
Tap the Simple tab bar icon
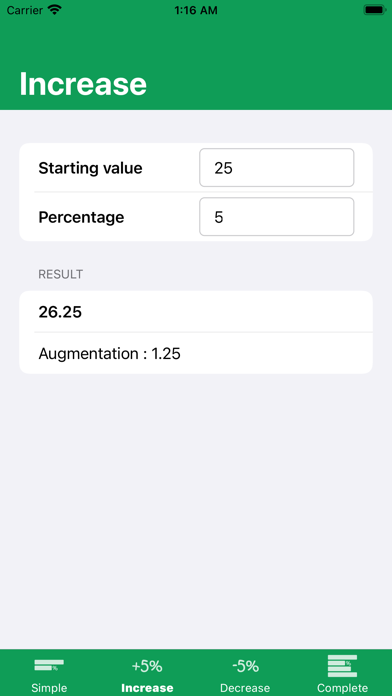[x=49, y=665]
